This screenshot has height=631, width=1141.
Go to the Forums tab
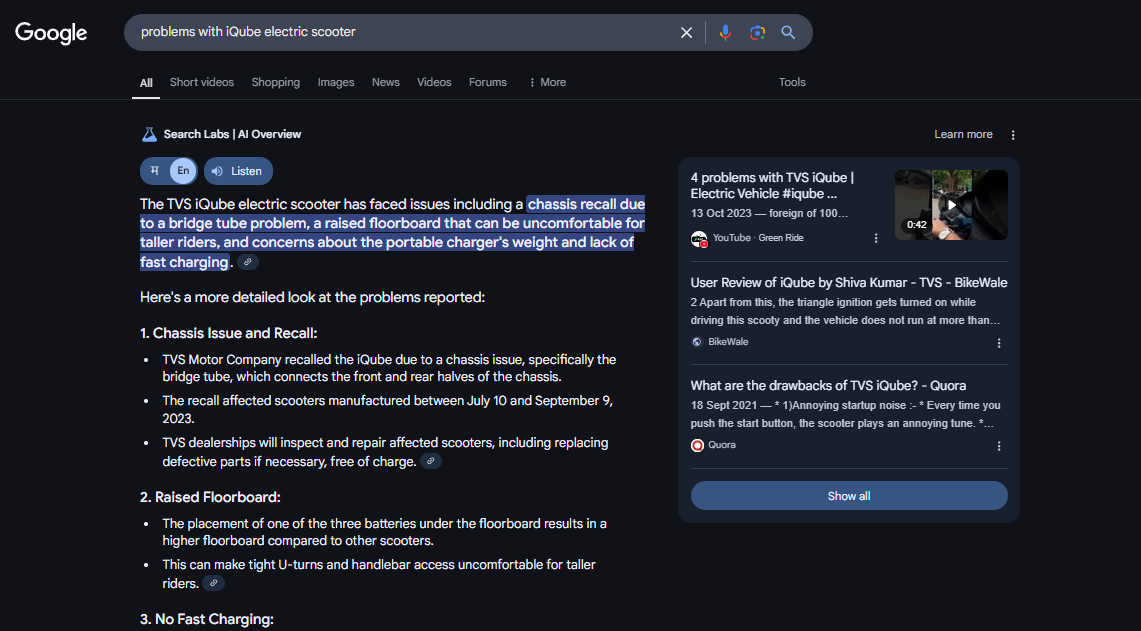pyautogui.click(x=487, y=82)
